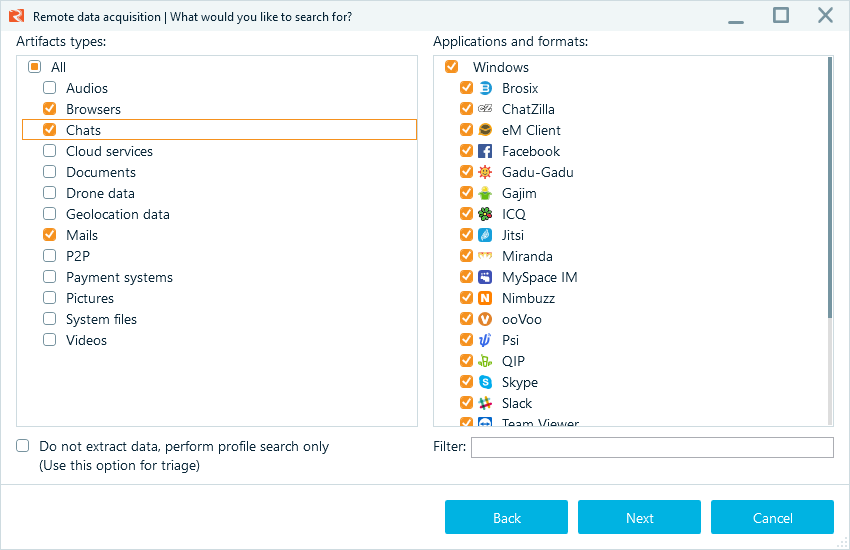Uncheck the Gajim checkbox
Screen dimensions: 850x550
[x=466, y=192]
